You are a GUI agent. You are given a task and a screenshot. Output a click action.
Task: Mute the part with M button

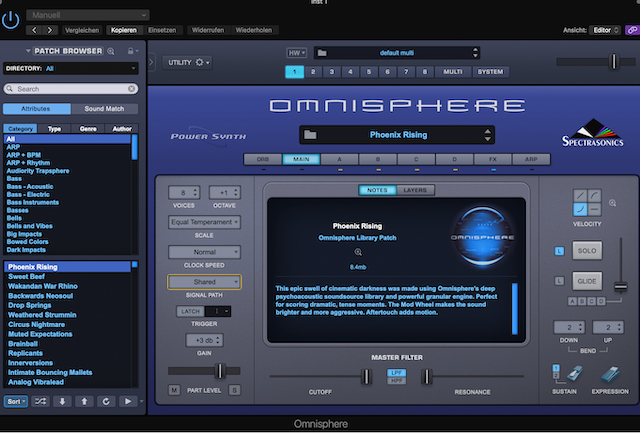point(174,390)
